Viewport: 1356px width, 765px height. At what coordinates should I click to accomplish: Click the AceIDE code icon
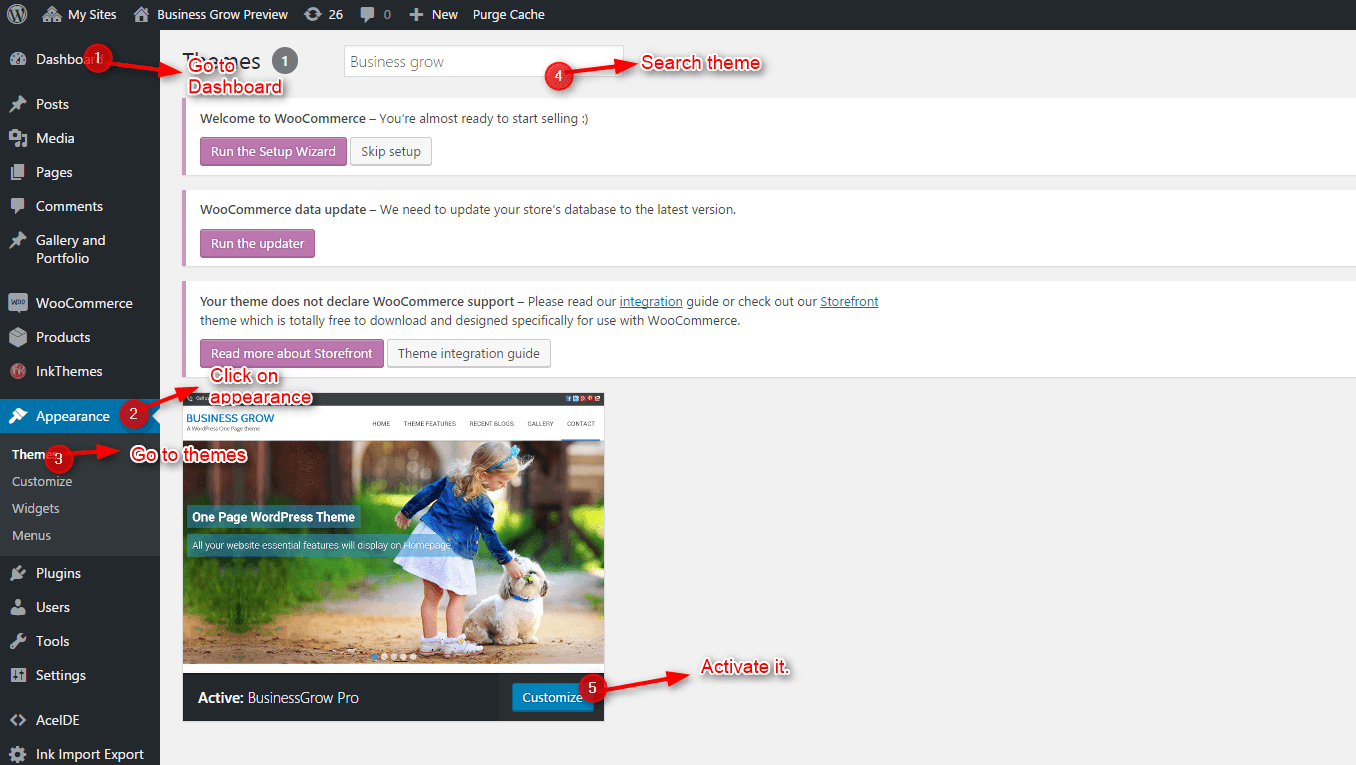point(18,720)
